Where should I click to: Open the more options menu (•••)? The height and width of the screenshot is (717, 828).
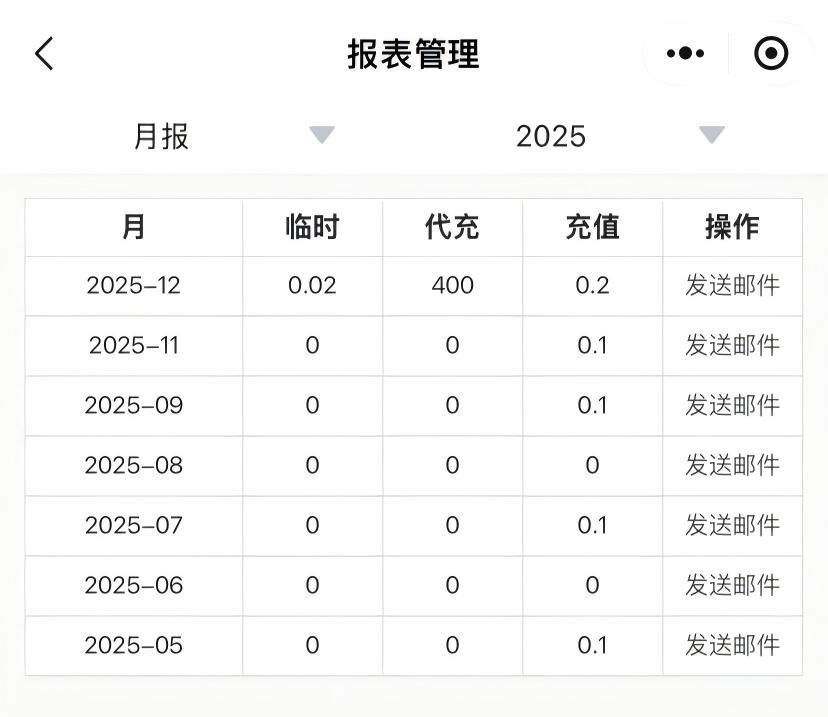684,52
